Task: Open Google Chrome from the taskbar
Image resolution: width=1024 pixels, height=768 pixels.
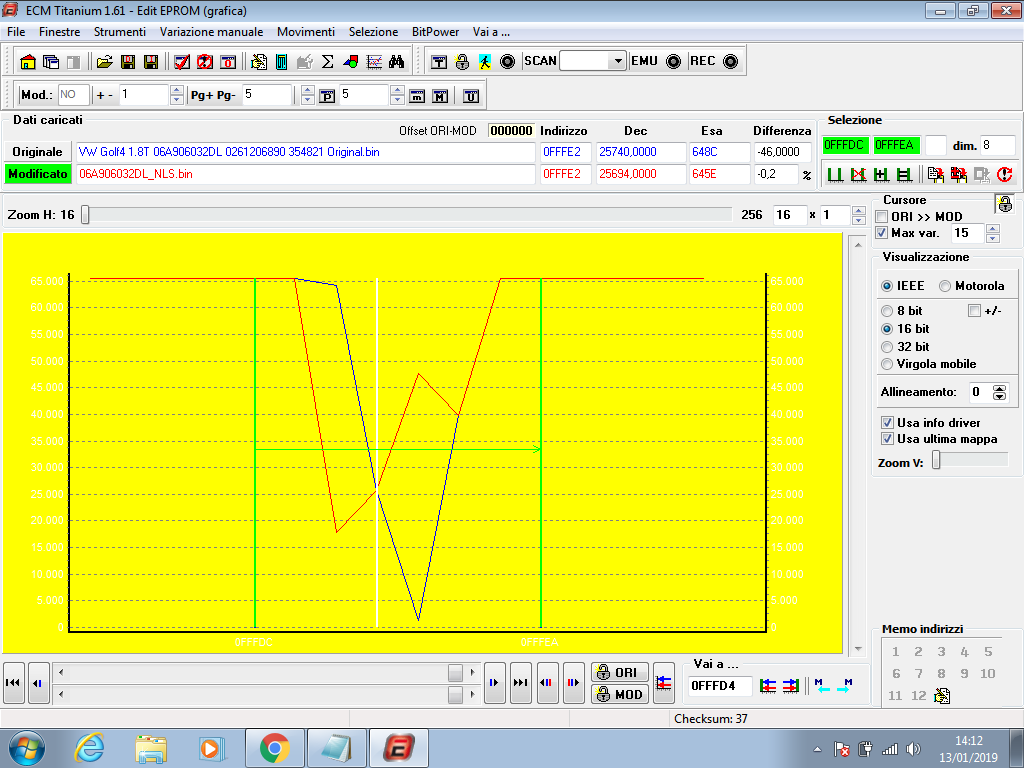Action: click(274, 747)
